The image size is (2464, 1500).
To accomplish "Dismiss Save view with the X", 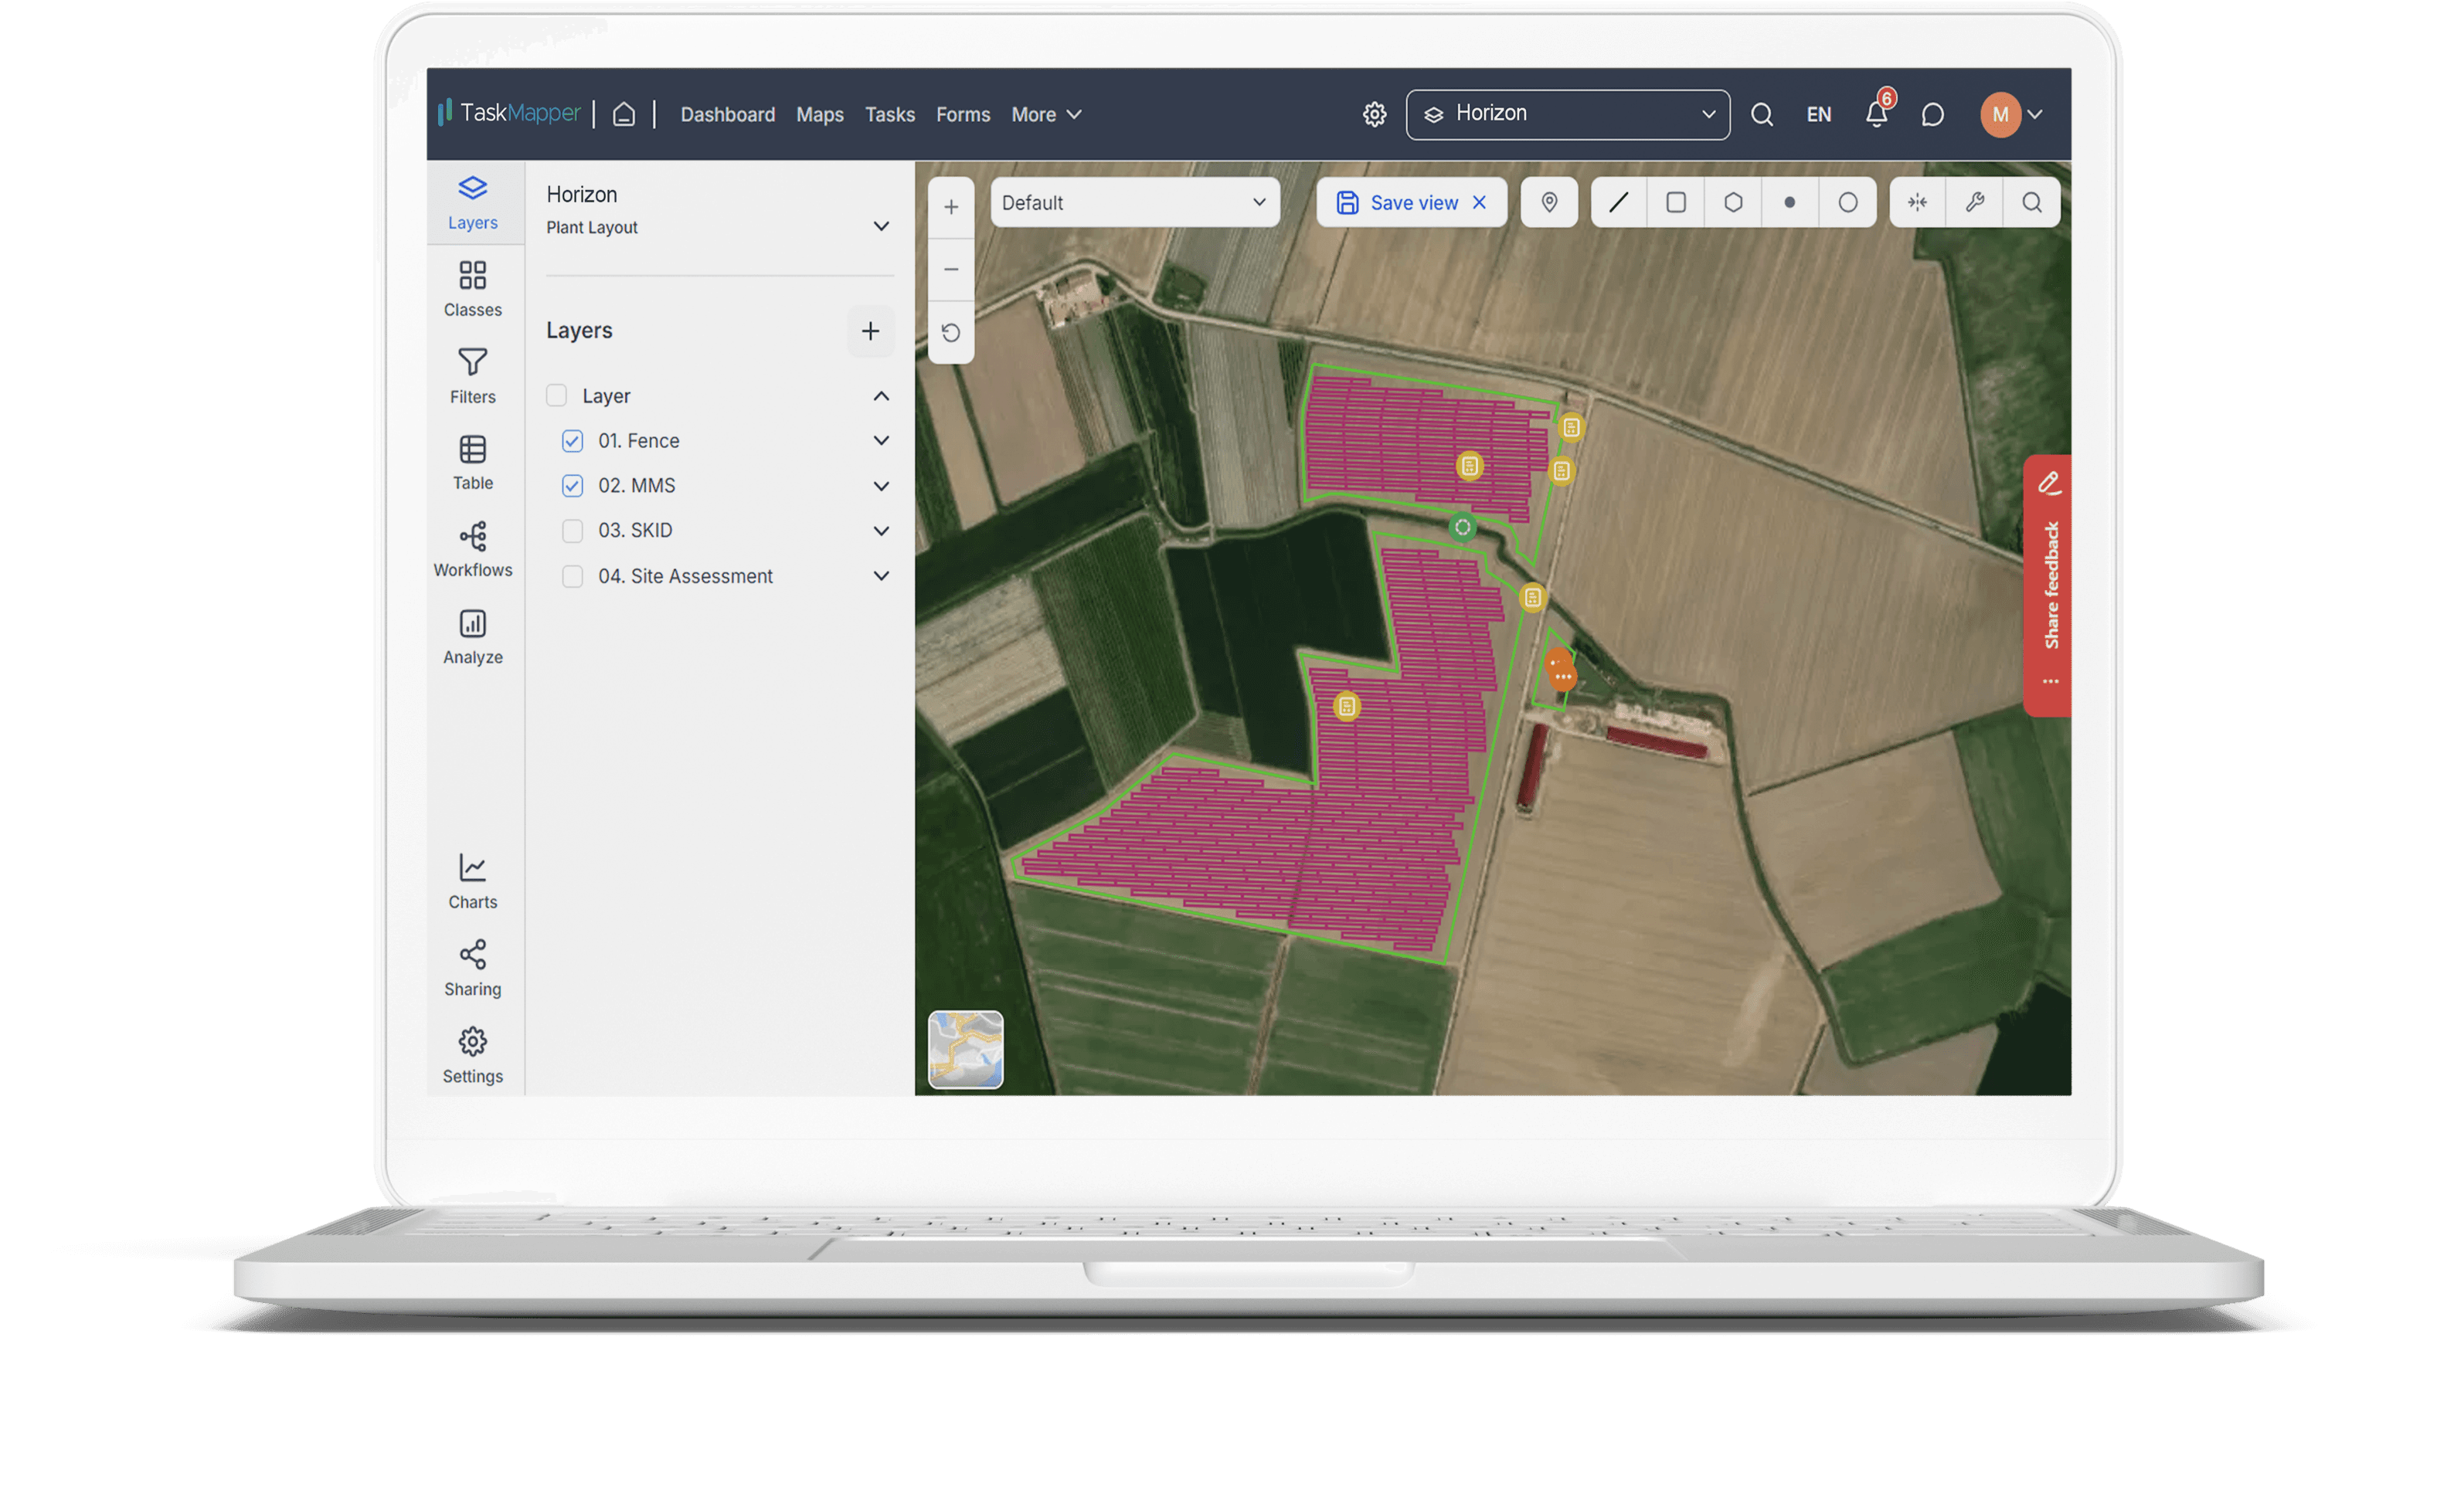I will (1479, 202).
